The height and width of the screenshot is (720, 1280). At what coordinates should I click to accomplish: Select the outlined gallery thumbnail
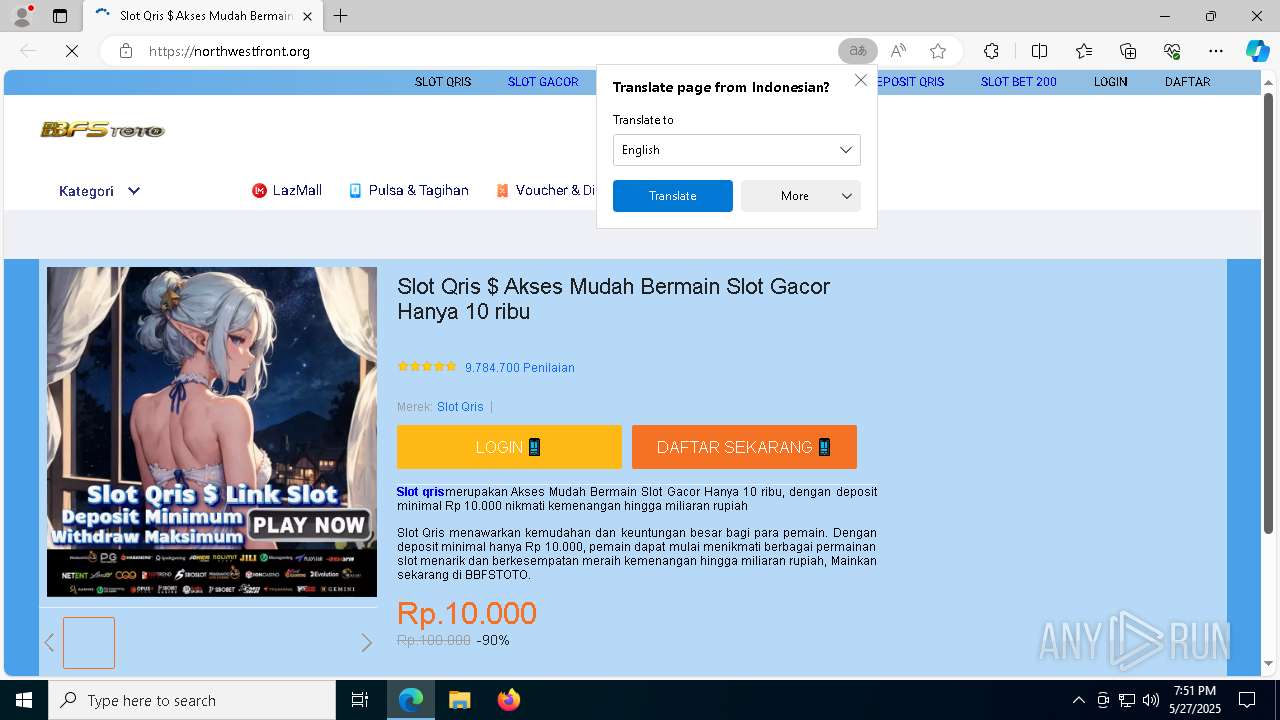89,643
